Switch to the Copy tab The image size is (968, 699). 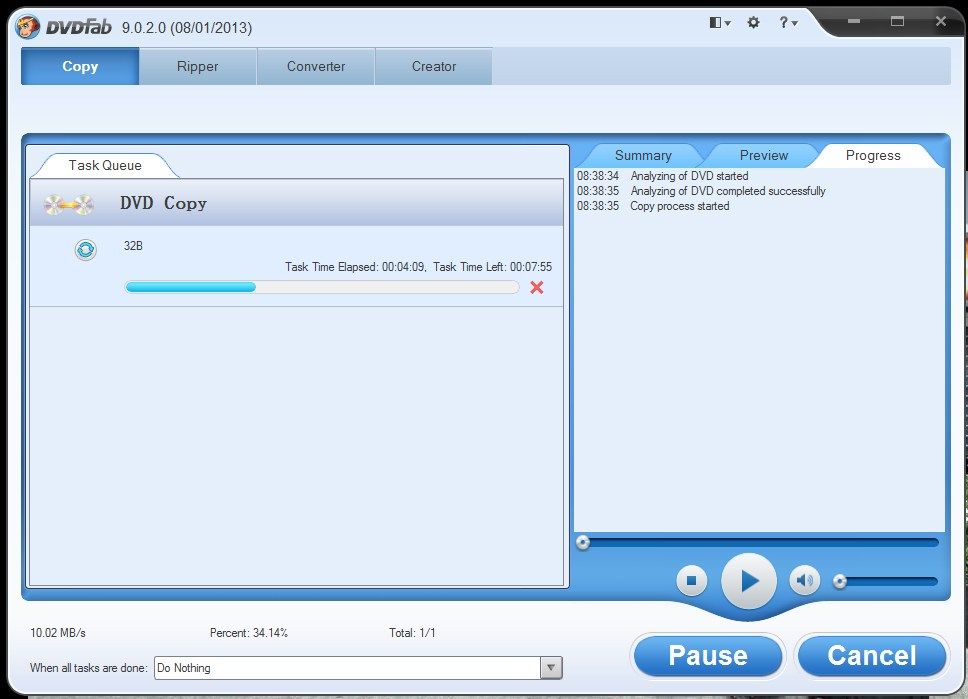[80, 67]
